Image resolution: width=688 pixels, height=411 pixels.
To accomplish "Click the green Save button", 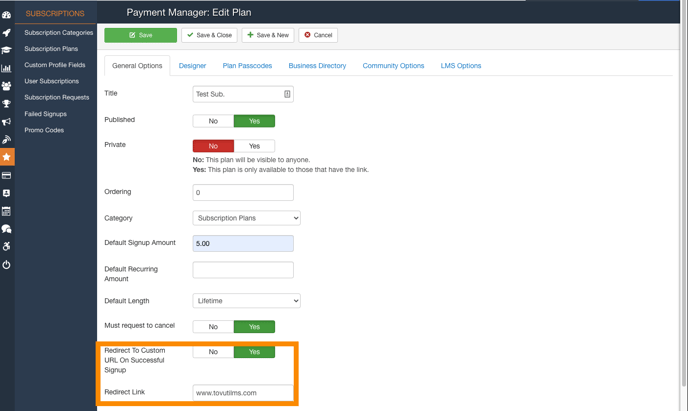I will (140, 35).
